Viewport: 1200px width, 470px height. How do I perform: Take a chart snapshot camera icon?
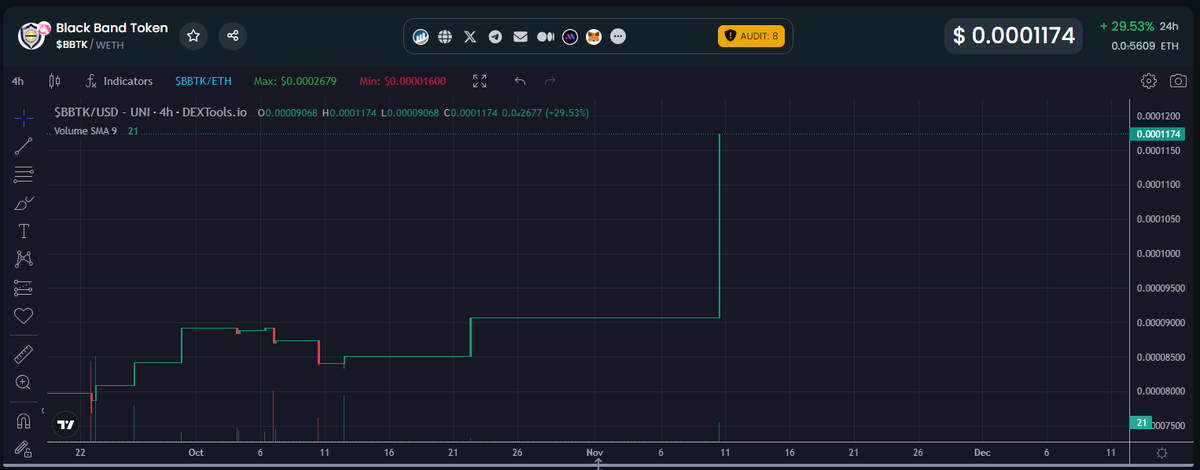[1177, 81]
